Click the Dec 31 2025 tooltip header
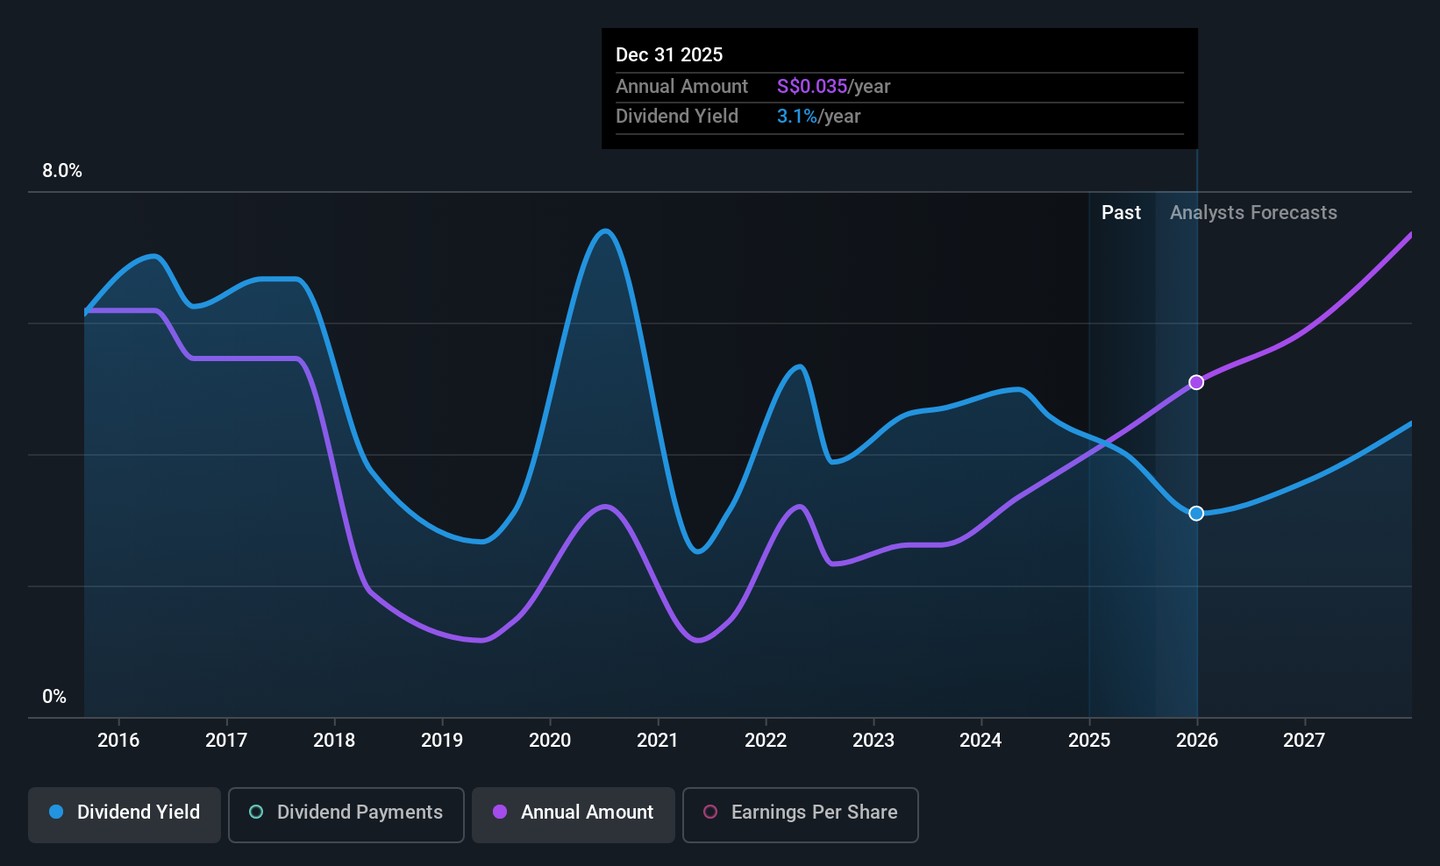The width and height of the screenshot is (1440, 866). (x=669, y=55)
